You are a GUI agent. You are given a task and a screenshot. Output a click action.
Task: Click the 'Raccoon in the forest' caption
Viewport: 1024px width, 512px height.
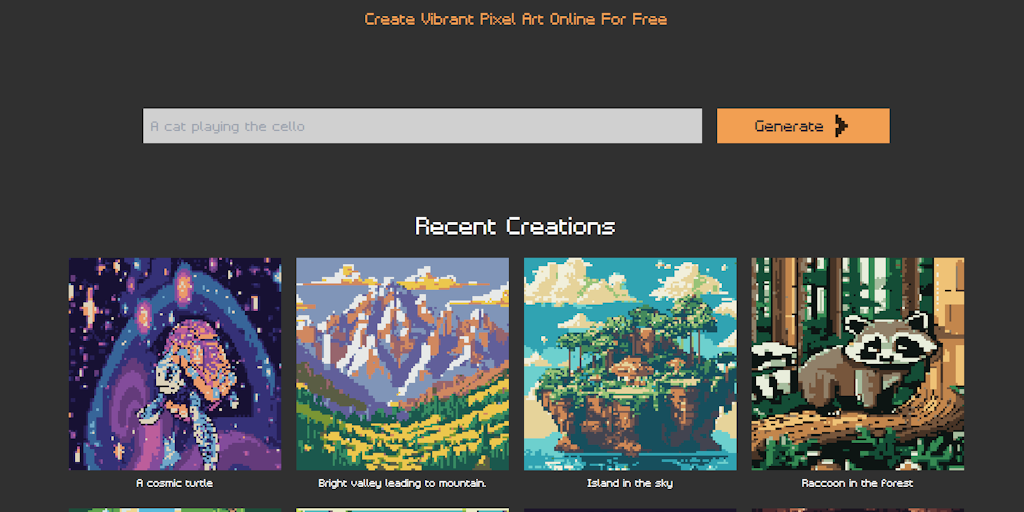857,484
